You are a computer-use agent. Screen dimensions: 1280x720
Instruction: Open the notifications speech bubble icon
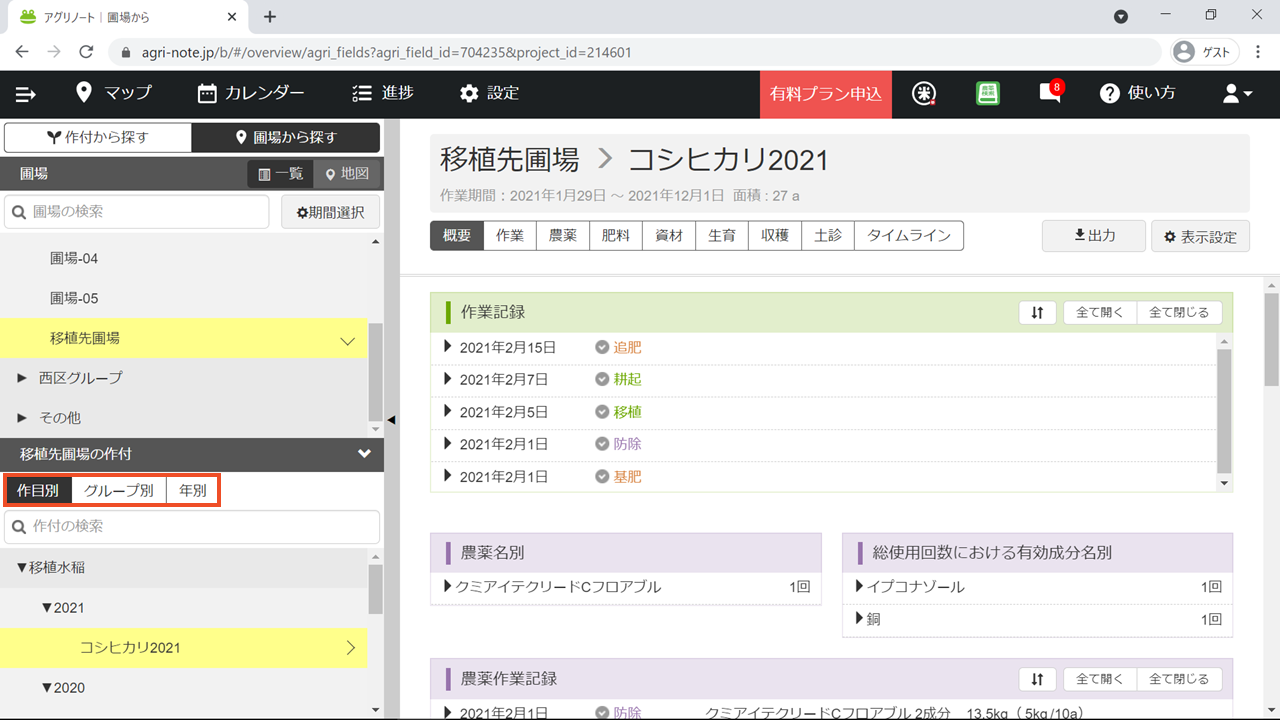pyautogui.click(x=1050, y=93)
